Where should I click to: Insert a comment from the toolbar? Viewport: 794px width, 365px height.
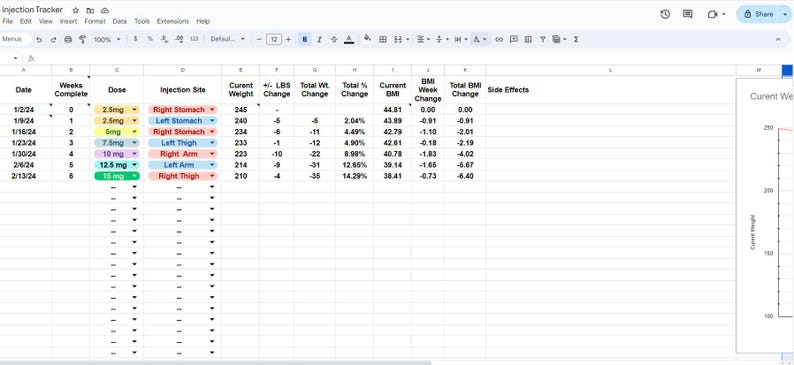[x=513, y=39]
